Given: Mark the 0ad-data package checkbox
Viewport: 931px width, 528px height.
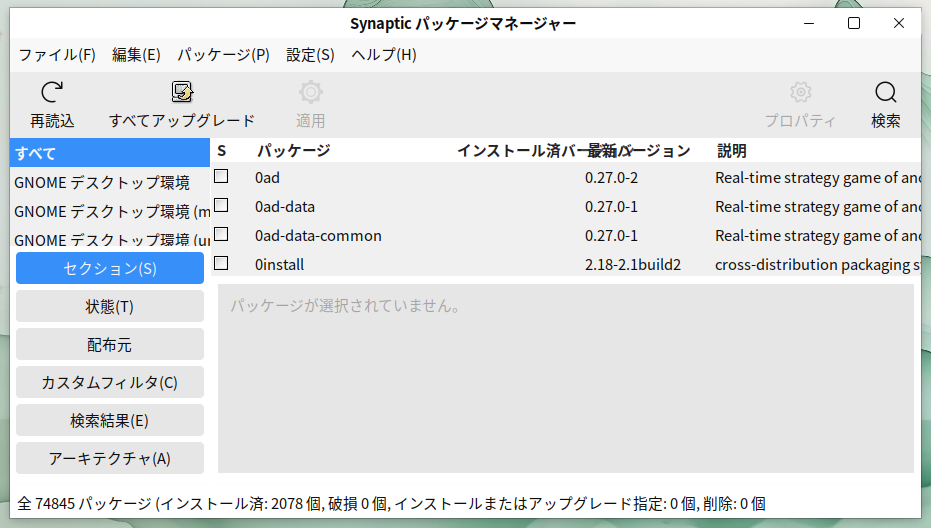Looking at the screenshot, I should click(x=221, y=206).
